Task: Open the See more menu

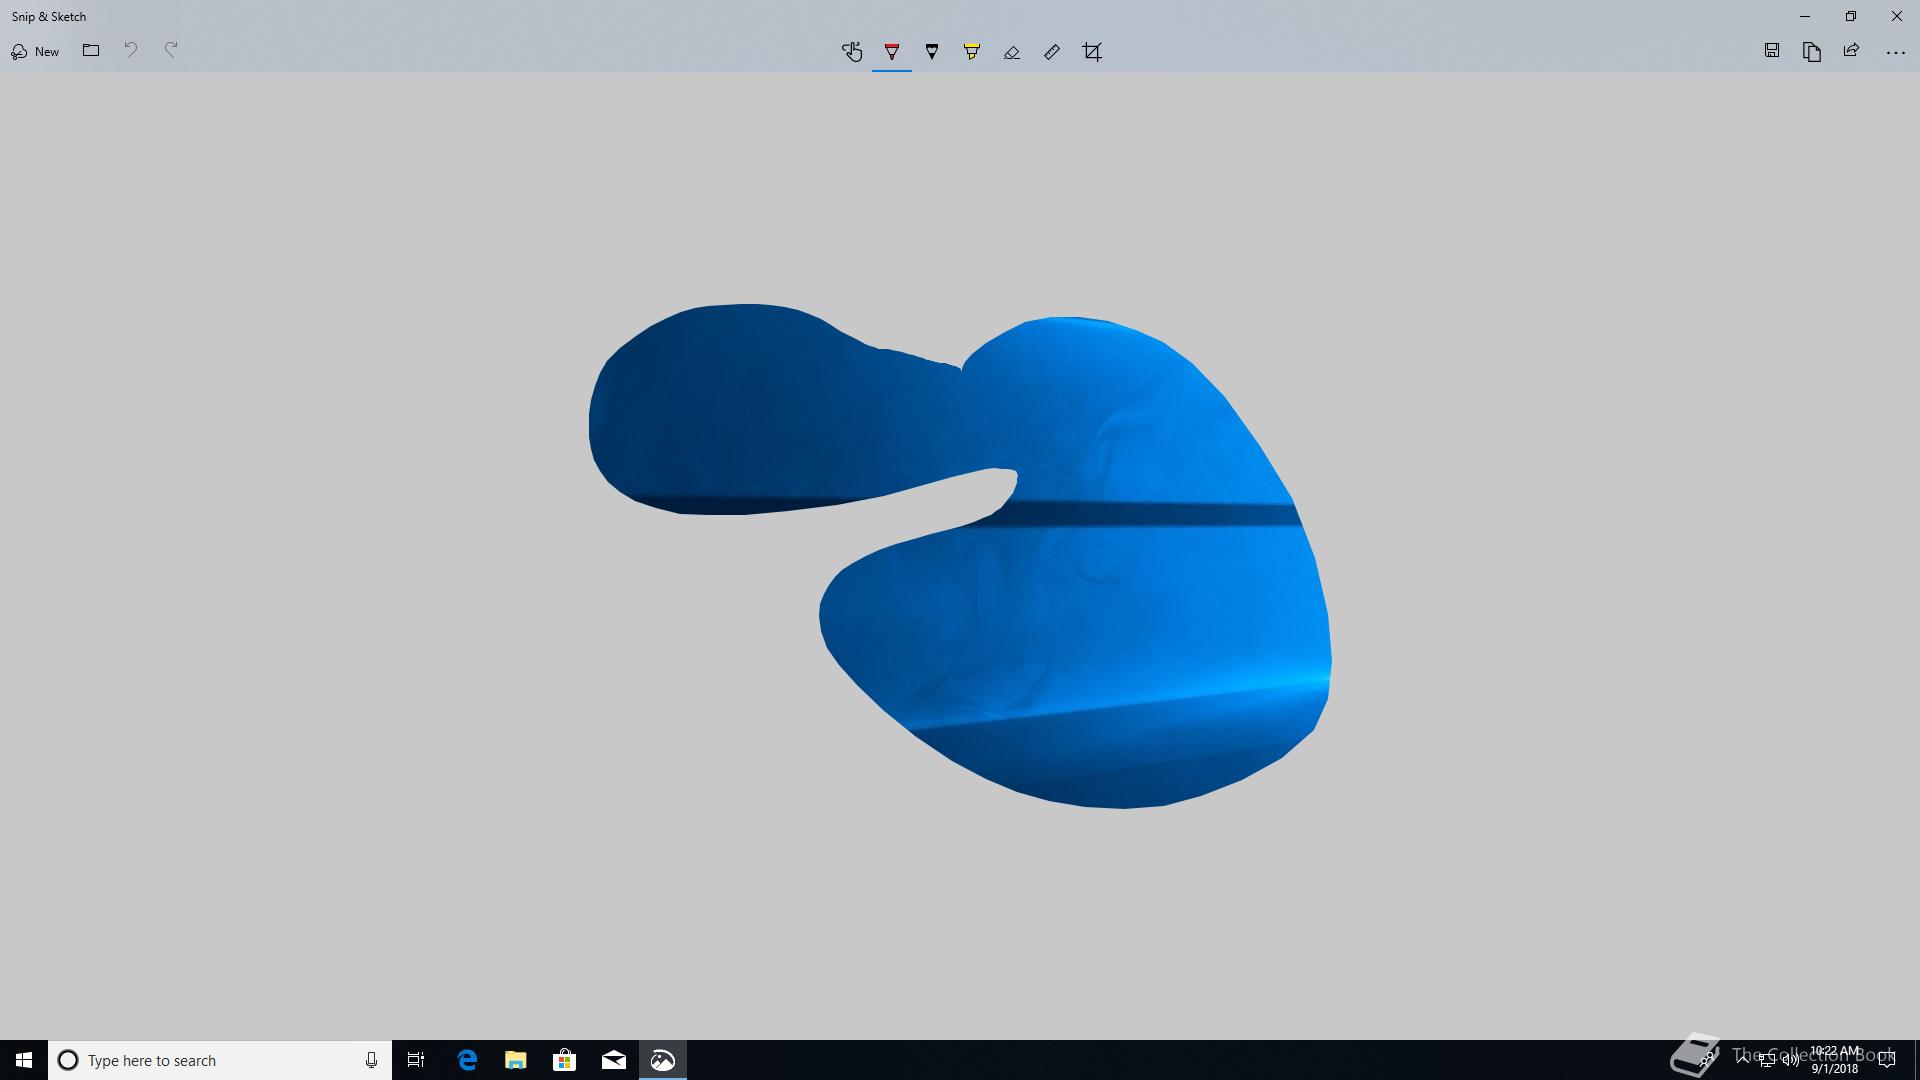Action: pyautogui.click(x=1896, y=52)
